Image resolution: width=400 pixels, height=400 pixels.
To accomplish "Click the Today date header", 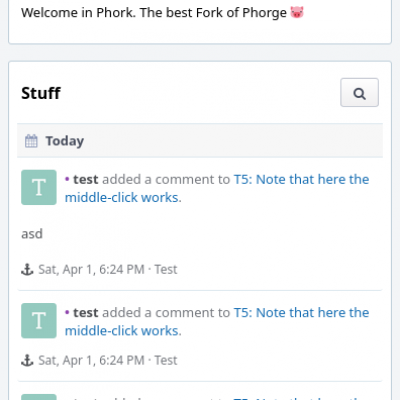I will click(x=200, y=141).
